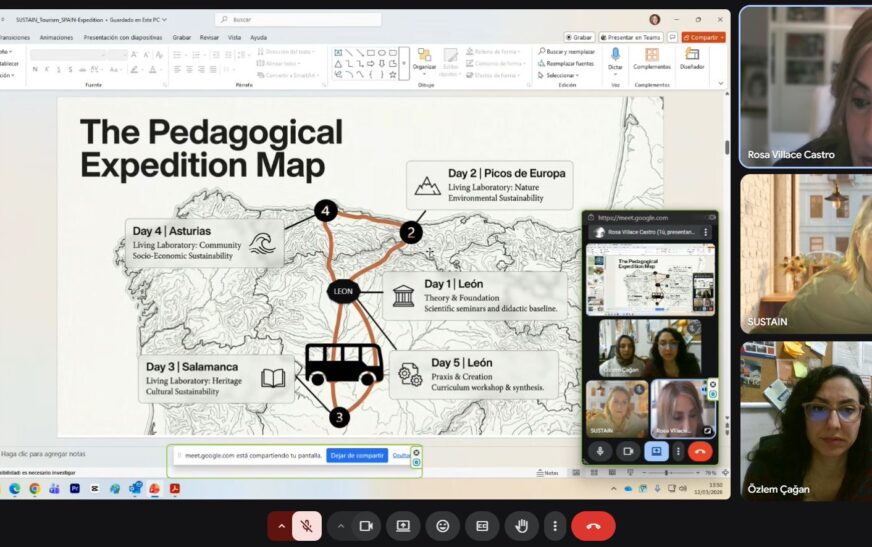Open the Vista ribbon tab

point(235,37)
